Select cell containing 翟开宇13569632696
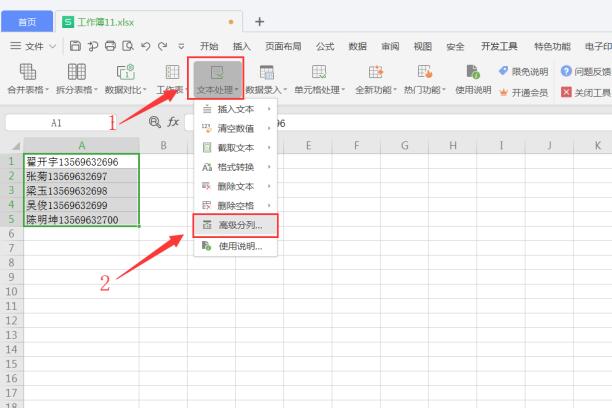 [x=82, y=162]
